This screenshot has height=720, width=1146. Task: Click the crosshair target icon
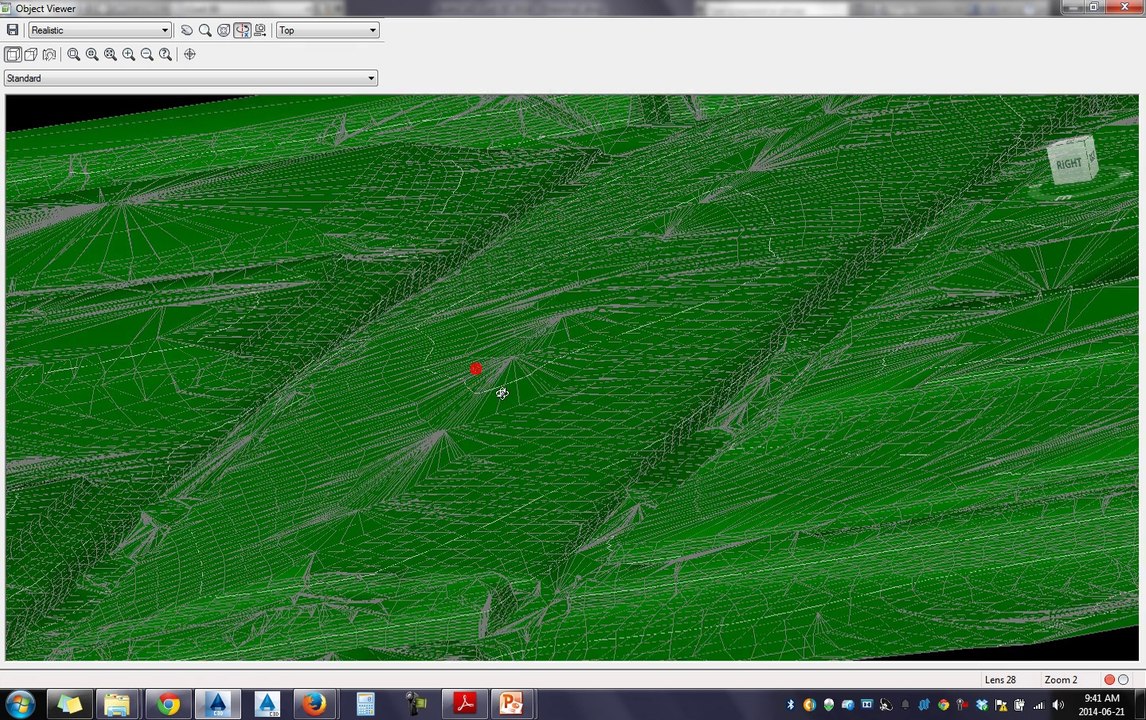(x=190, y=54)
